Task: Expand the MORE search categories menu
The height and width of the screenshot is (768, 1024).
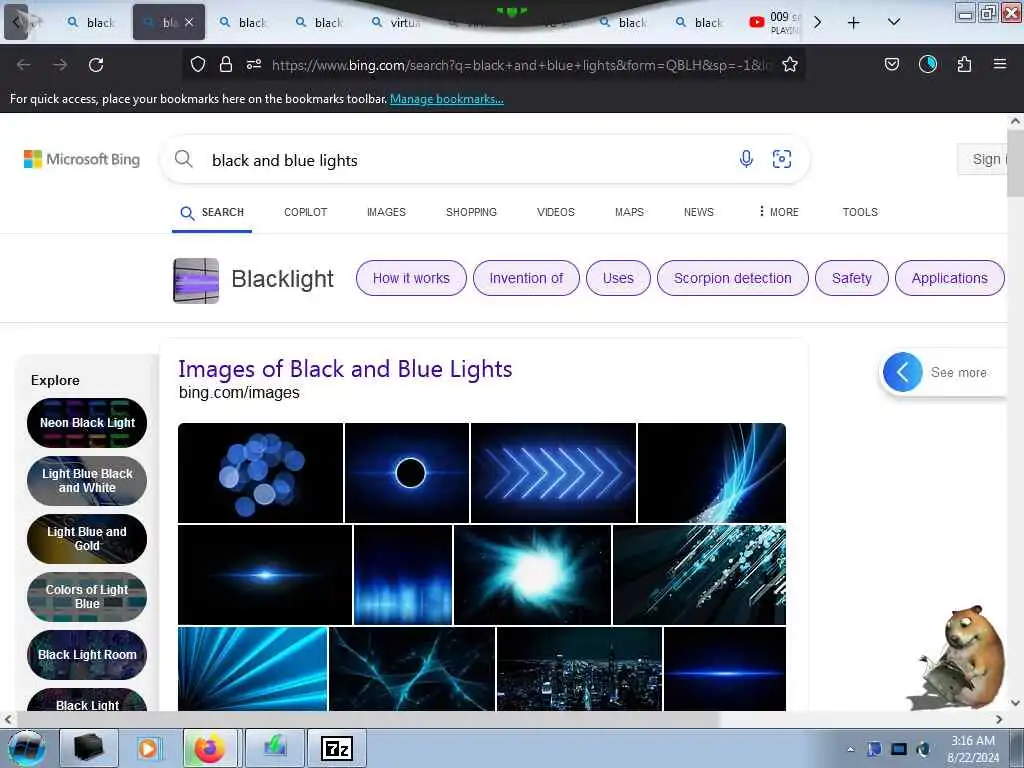Action: [779, 212]
